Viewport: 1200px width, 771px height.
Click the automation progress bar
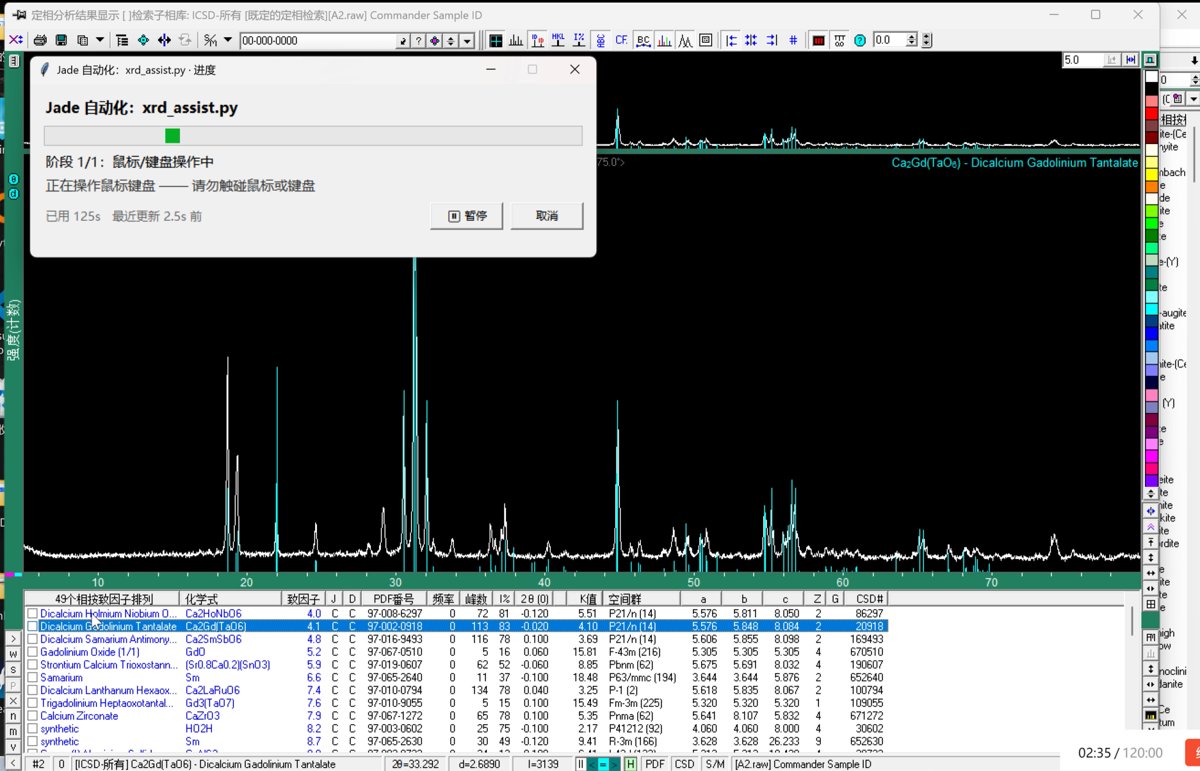point(313,136)
